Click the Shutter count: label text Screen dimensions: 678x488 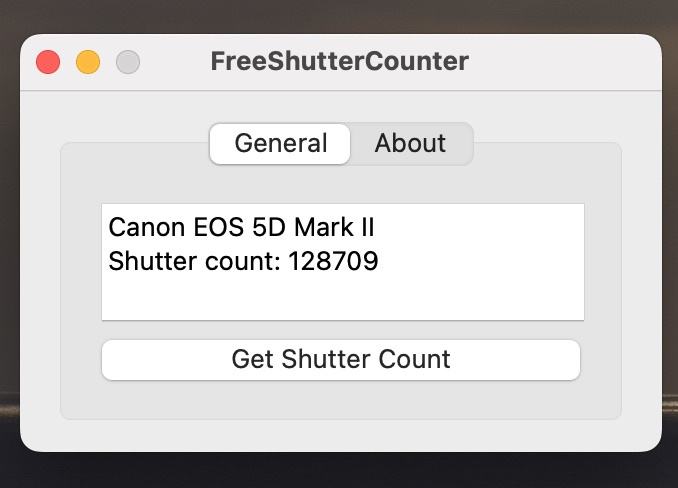(x=194, y=262)
